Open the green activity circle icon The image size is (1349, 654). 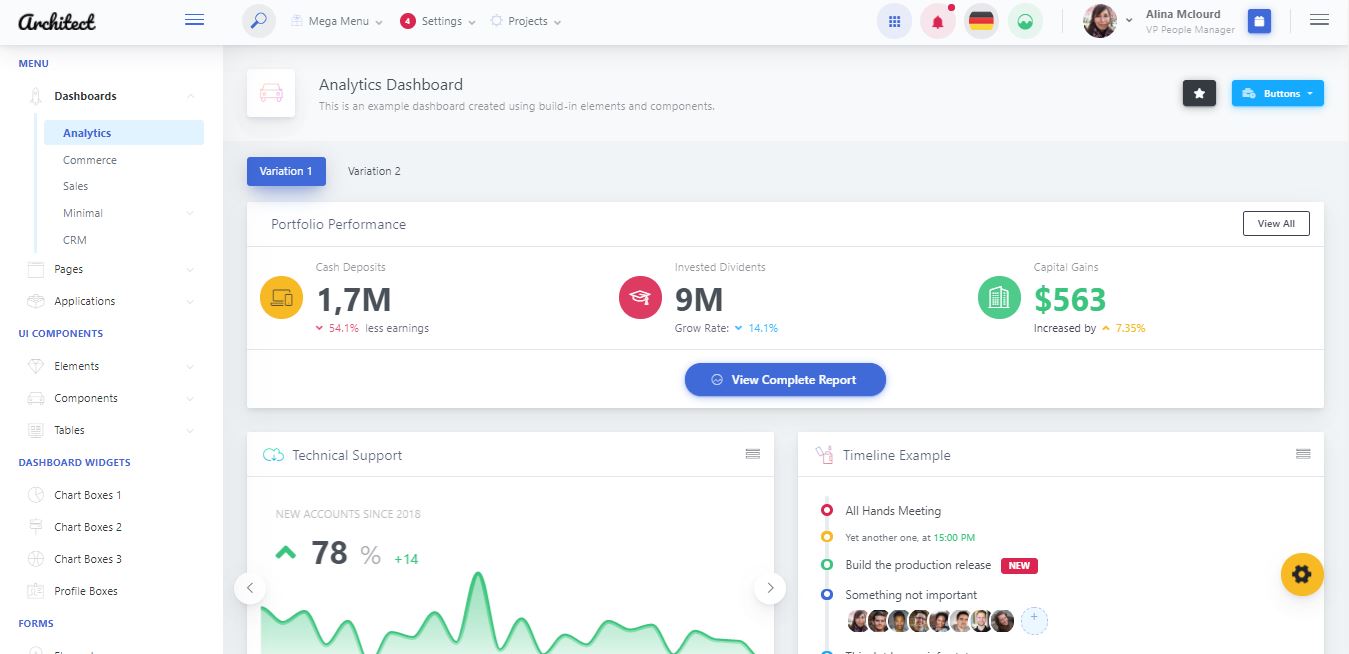click(1025, 21)
